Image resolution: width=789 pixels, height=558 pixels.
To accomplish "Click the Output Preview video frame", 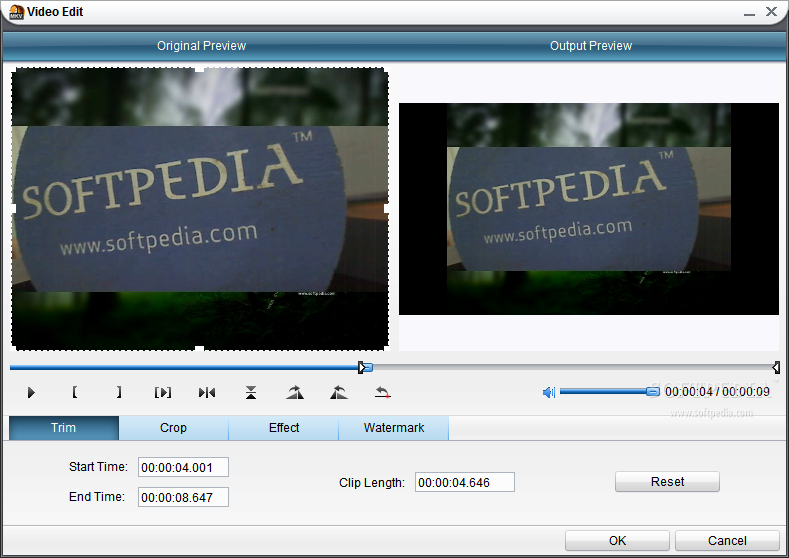I will [x=589, y=209].
